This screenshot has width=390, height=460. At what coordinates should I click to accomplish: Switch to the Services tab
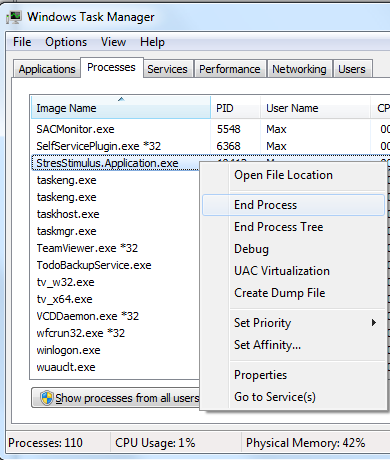167,69
